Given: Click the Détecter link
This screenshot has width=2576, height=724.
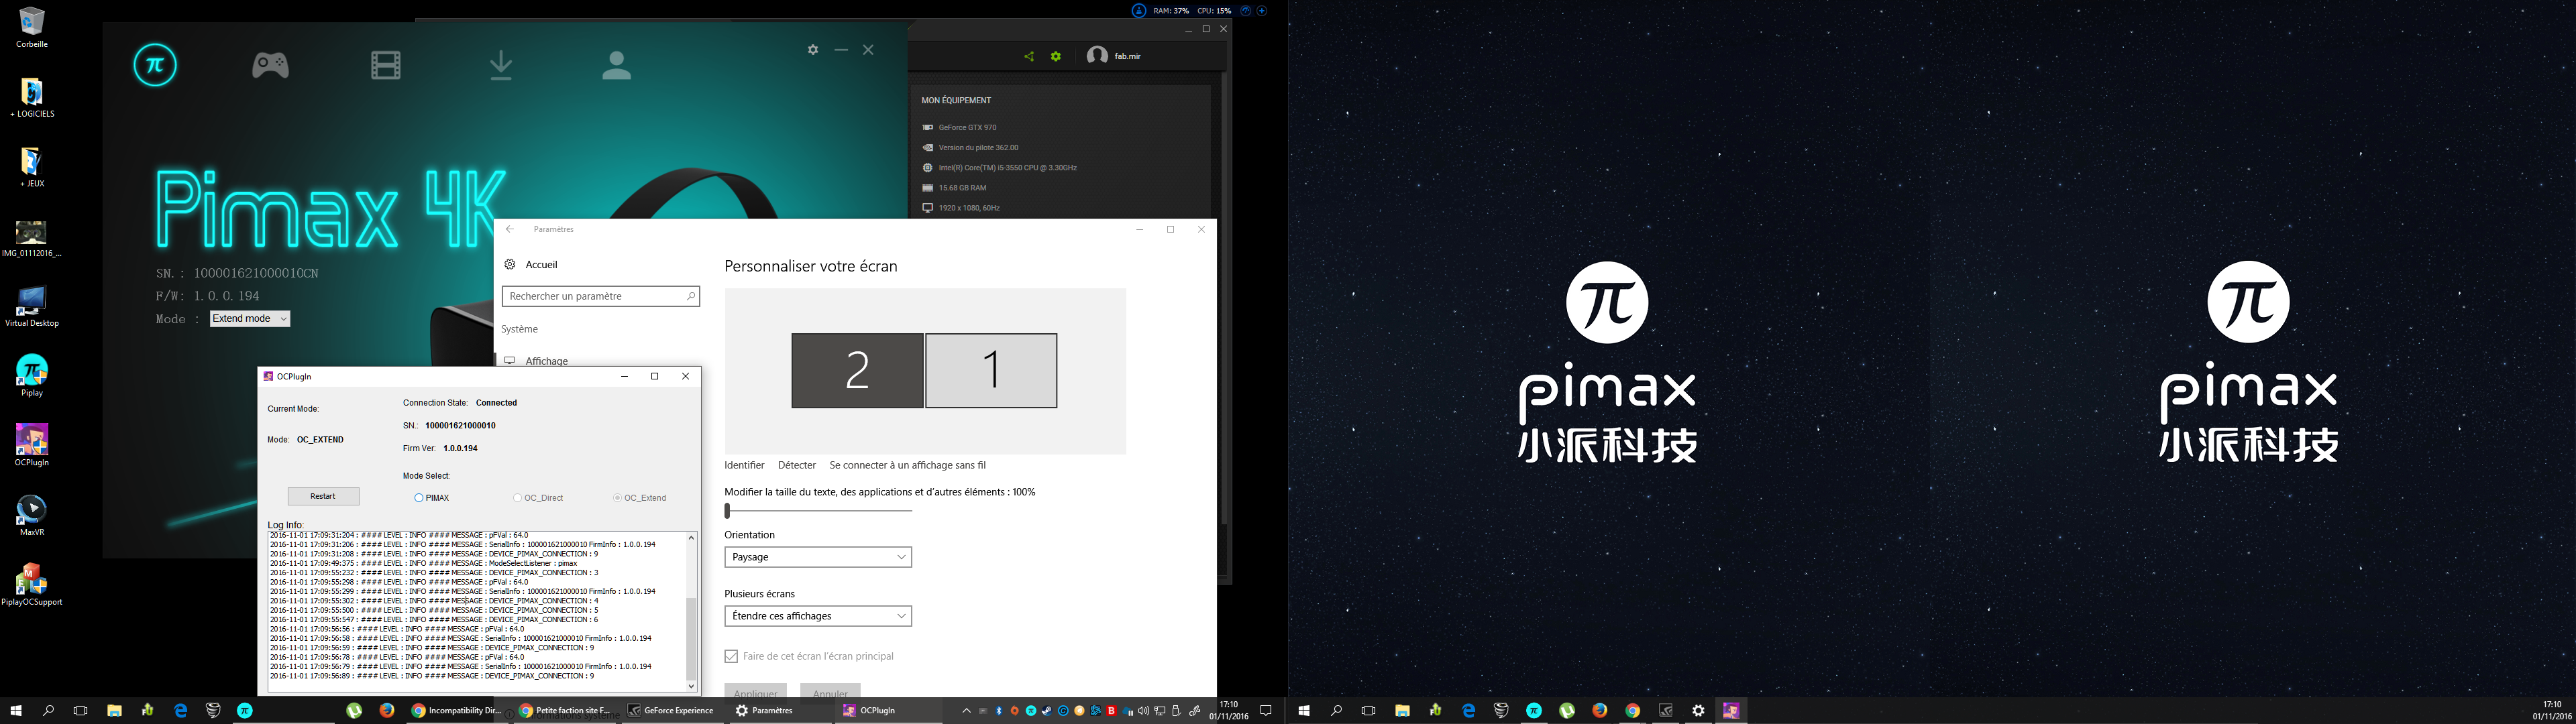Looking at the screenshot, I should coord(797,465).
